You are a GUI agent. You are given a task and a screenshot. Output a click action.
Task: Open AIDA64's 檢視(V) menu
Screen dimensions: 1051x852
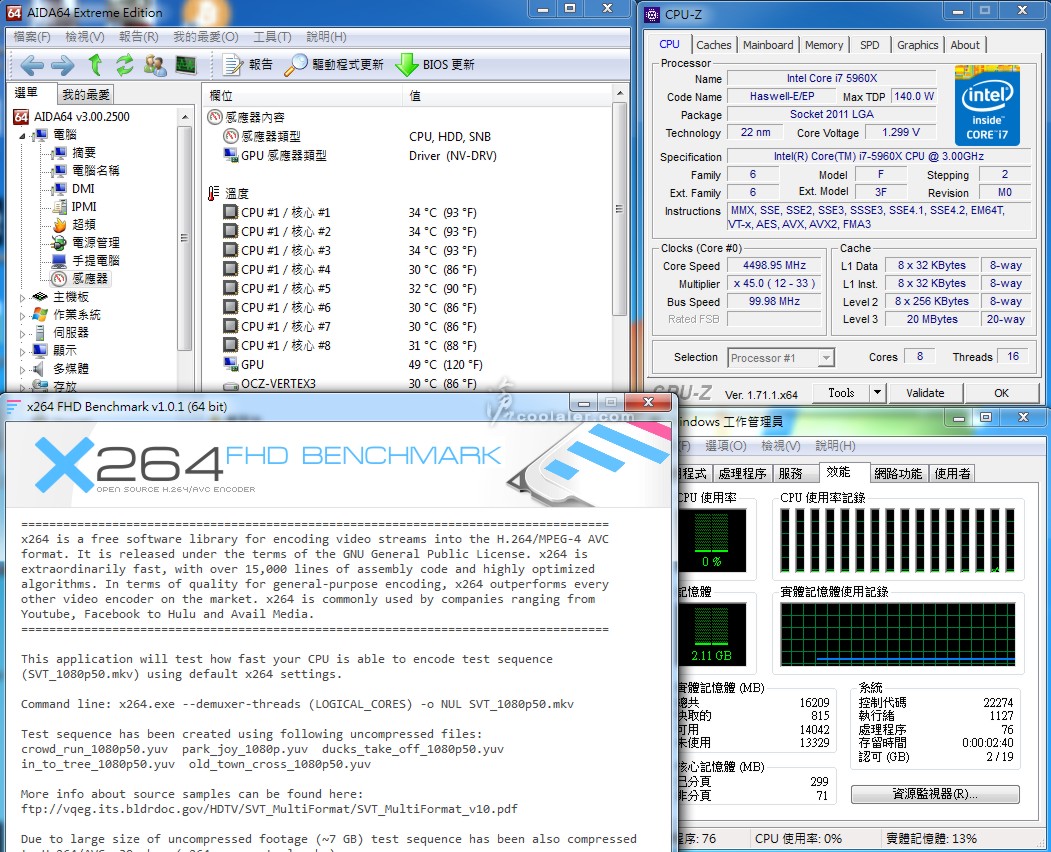click(85, 37)
